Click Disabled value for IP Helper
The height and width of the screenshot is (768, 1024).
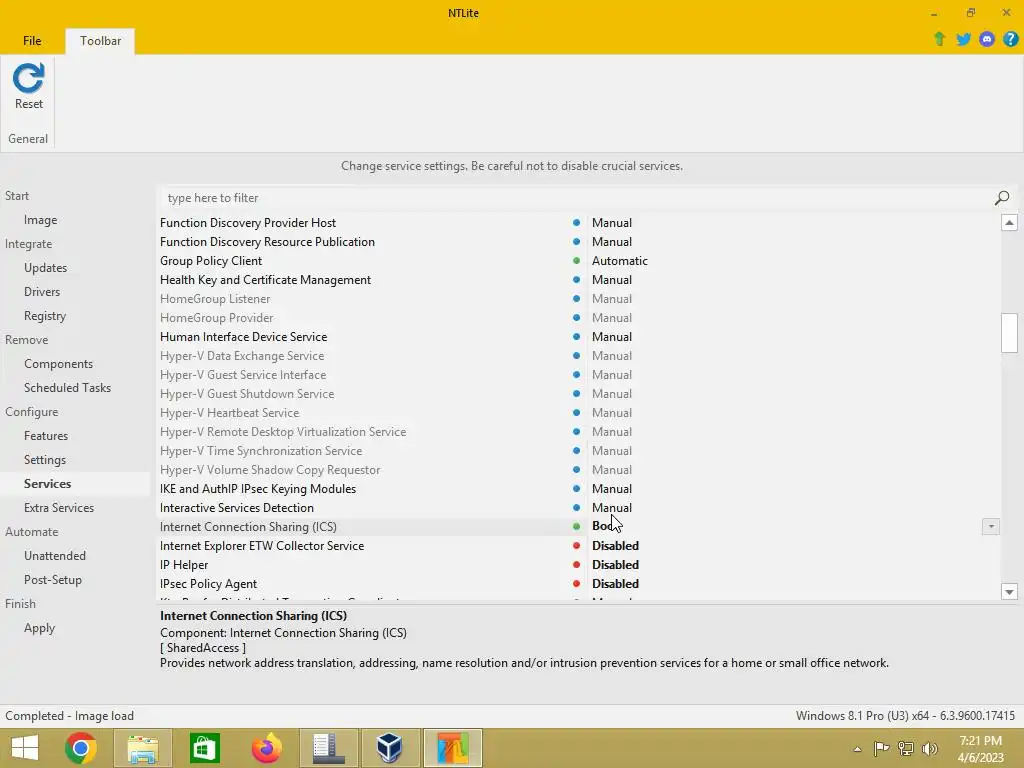coord(615,565)
